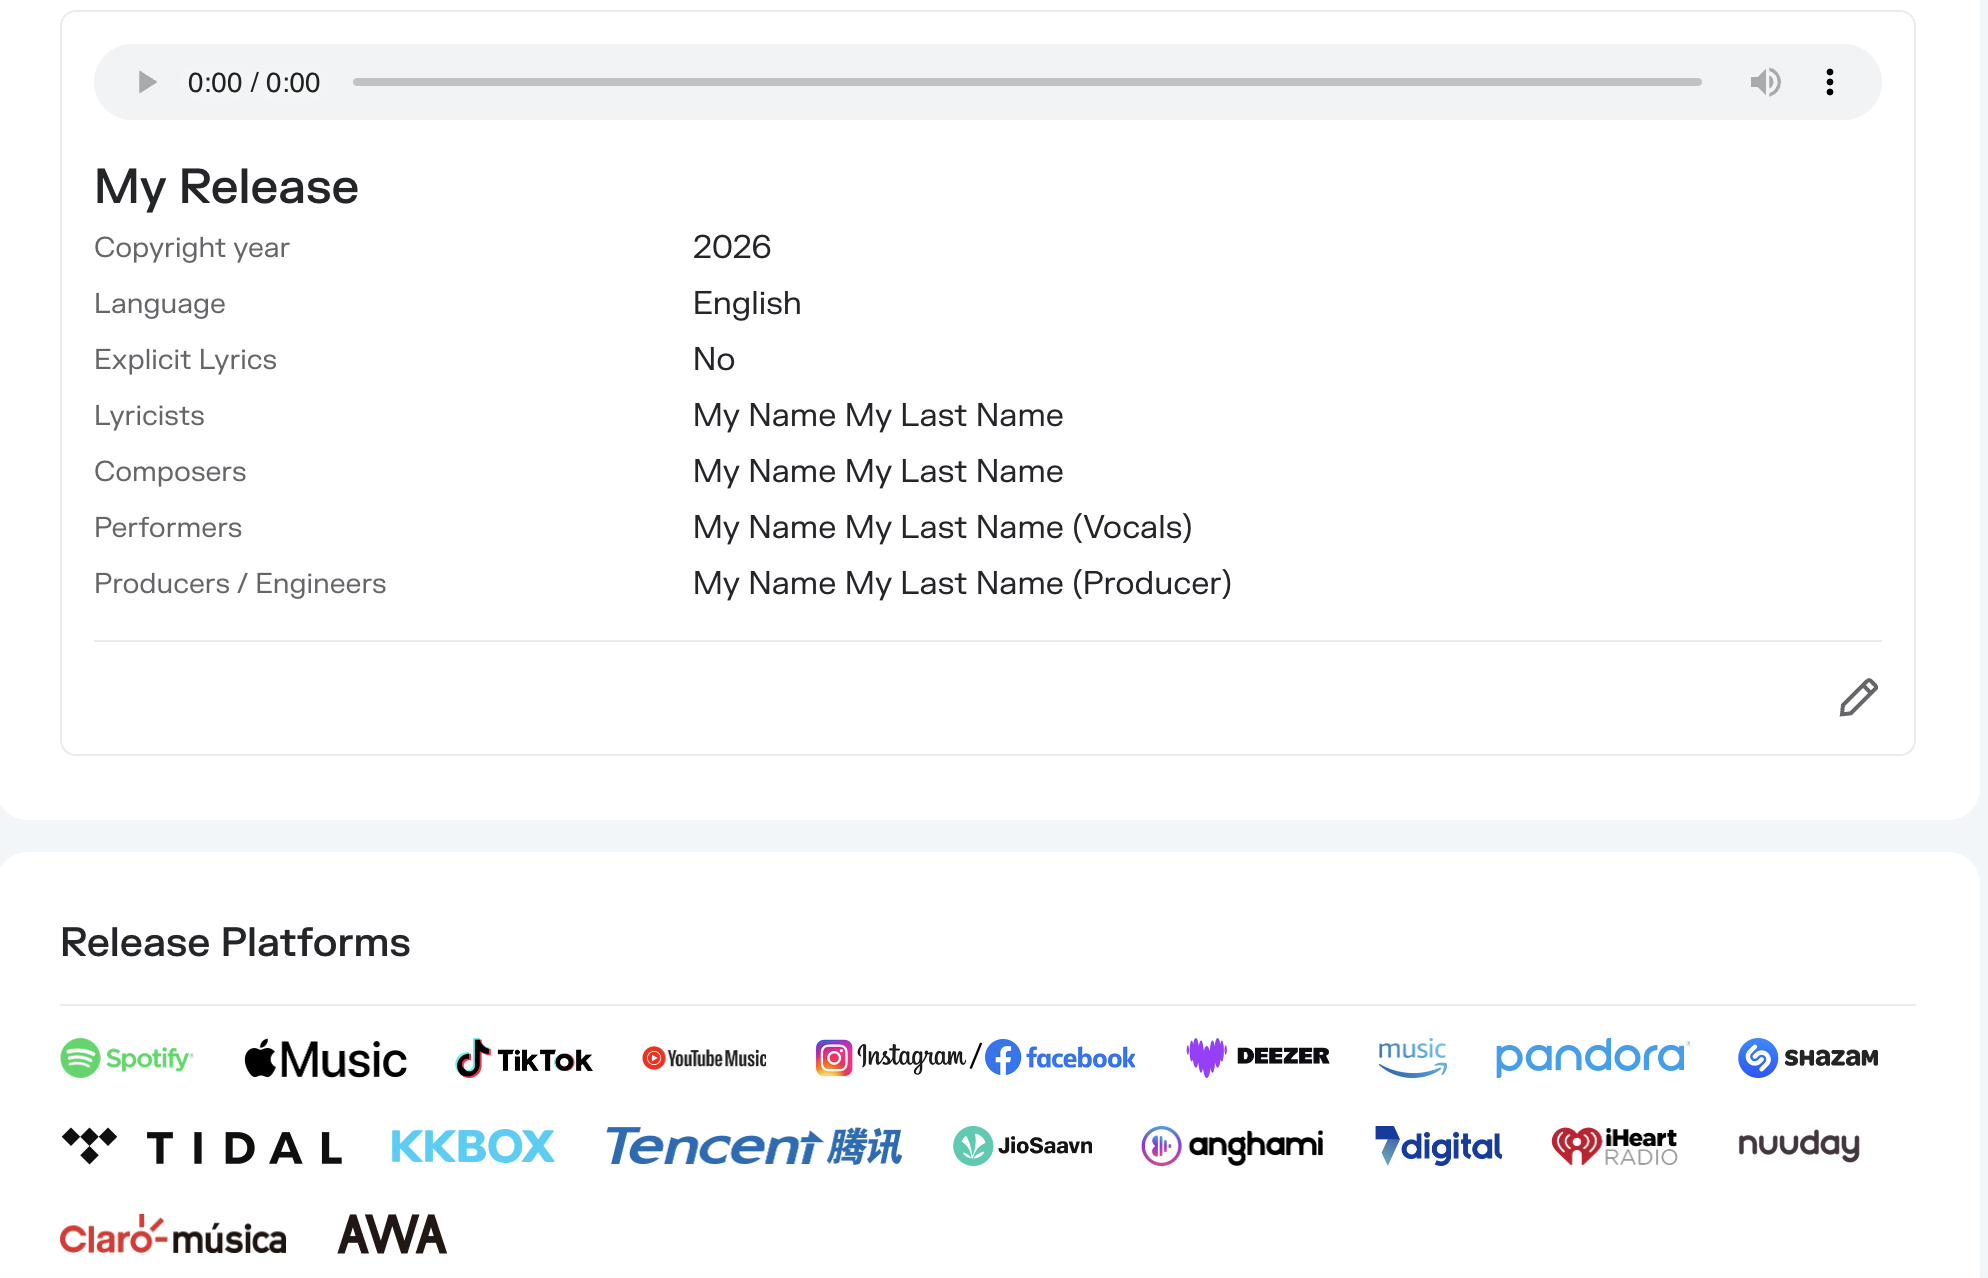Click the Apple Music logo
1988x1278 pixels.
(325, 1059)
